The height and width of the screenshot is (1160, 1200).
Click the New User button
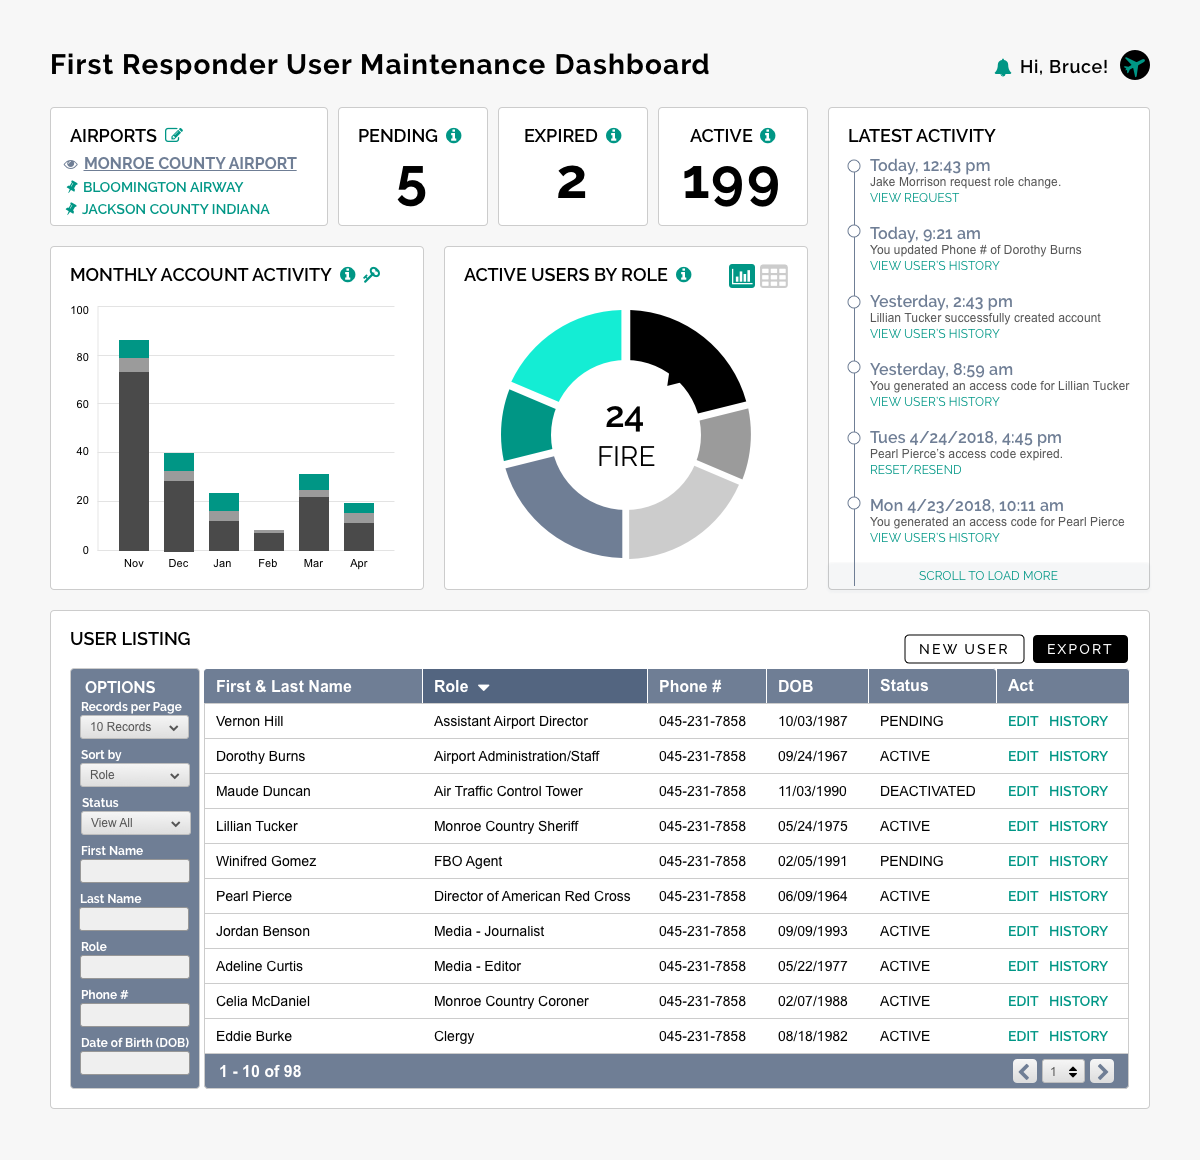(x=964, y=649)
